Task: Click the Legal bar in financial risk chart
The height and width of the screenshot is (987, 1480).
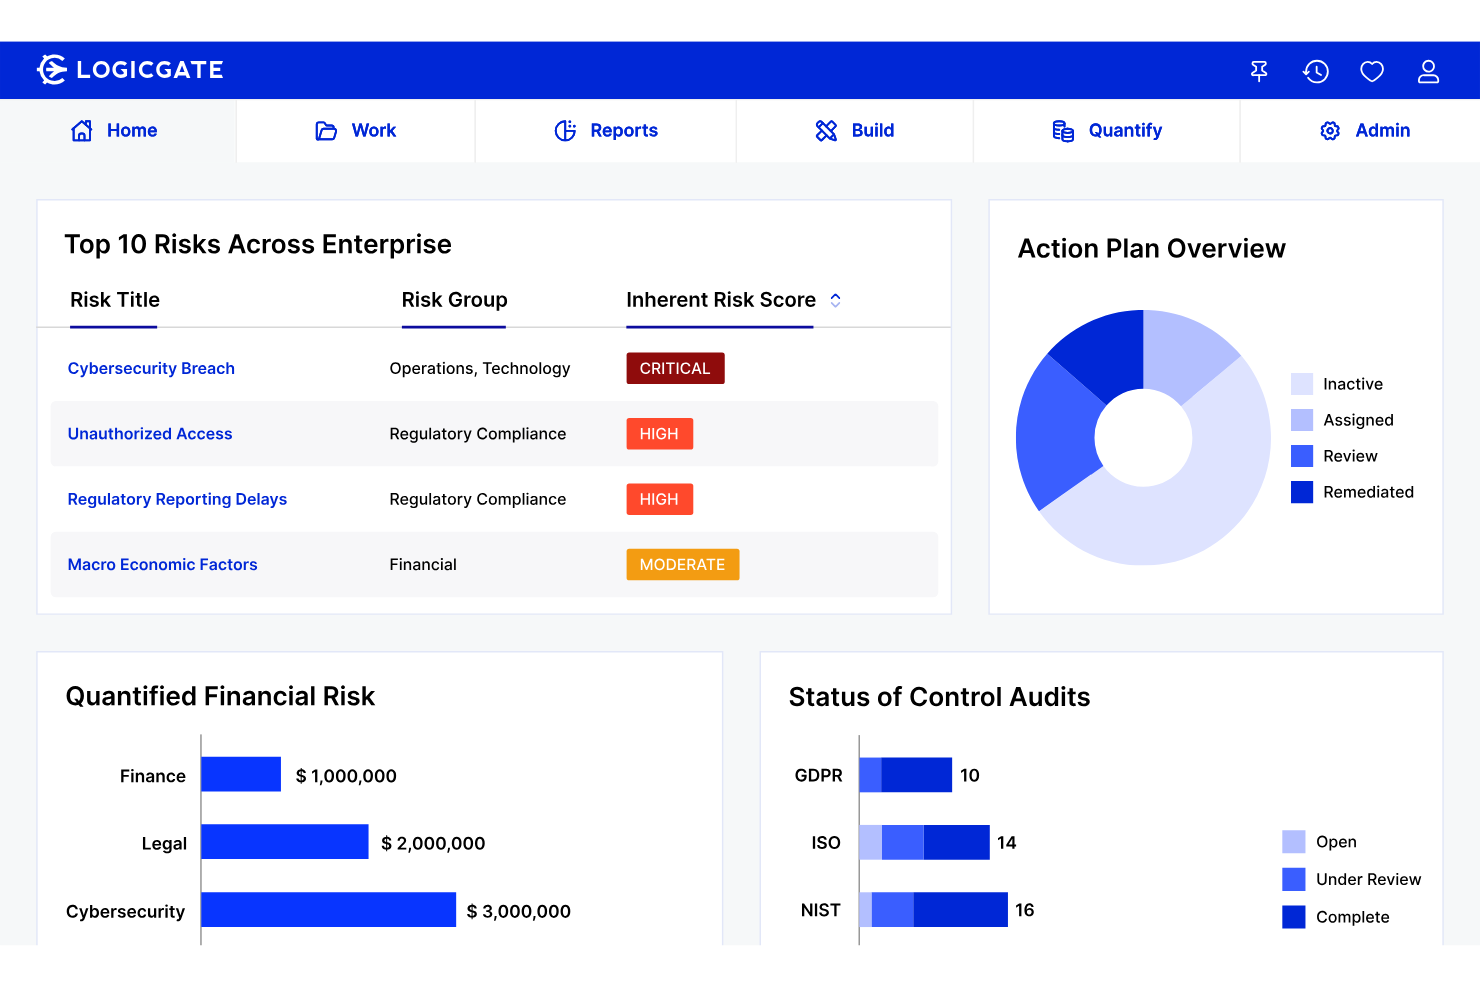Action: 285,842
